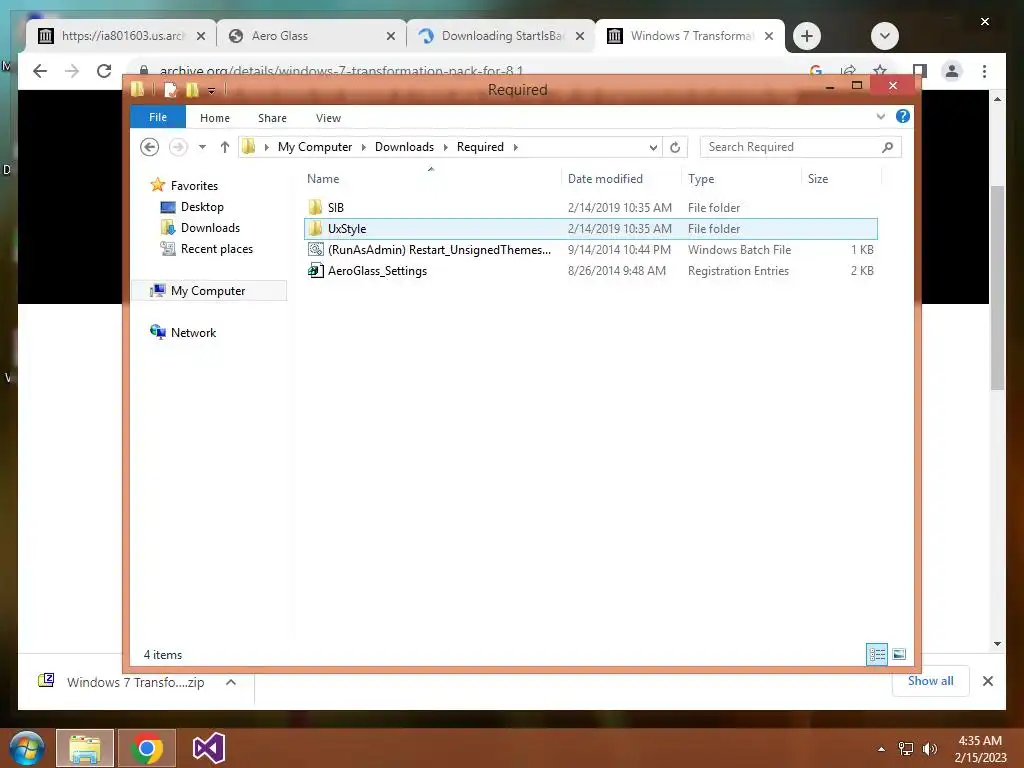1024x768 pixels.
Task: Switch to details view layout icon
Action: (877, 654)
